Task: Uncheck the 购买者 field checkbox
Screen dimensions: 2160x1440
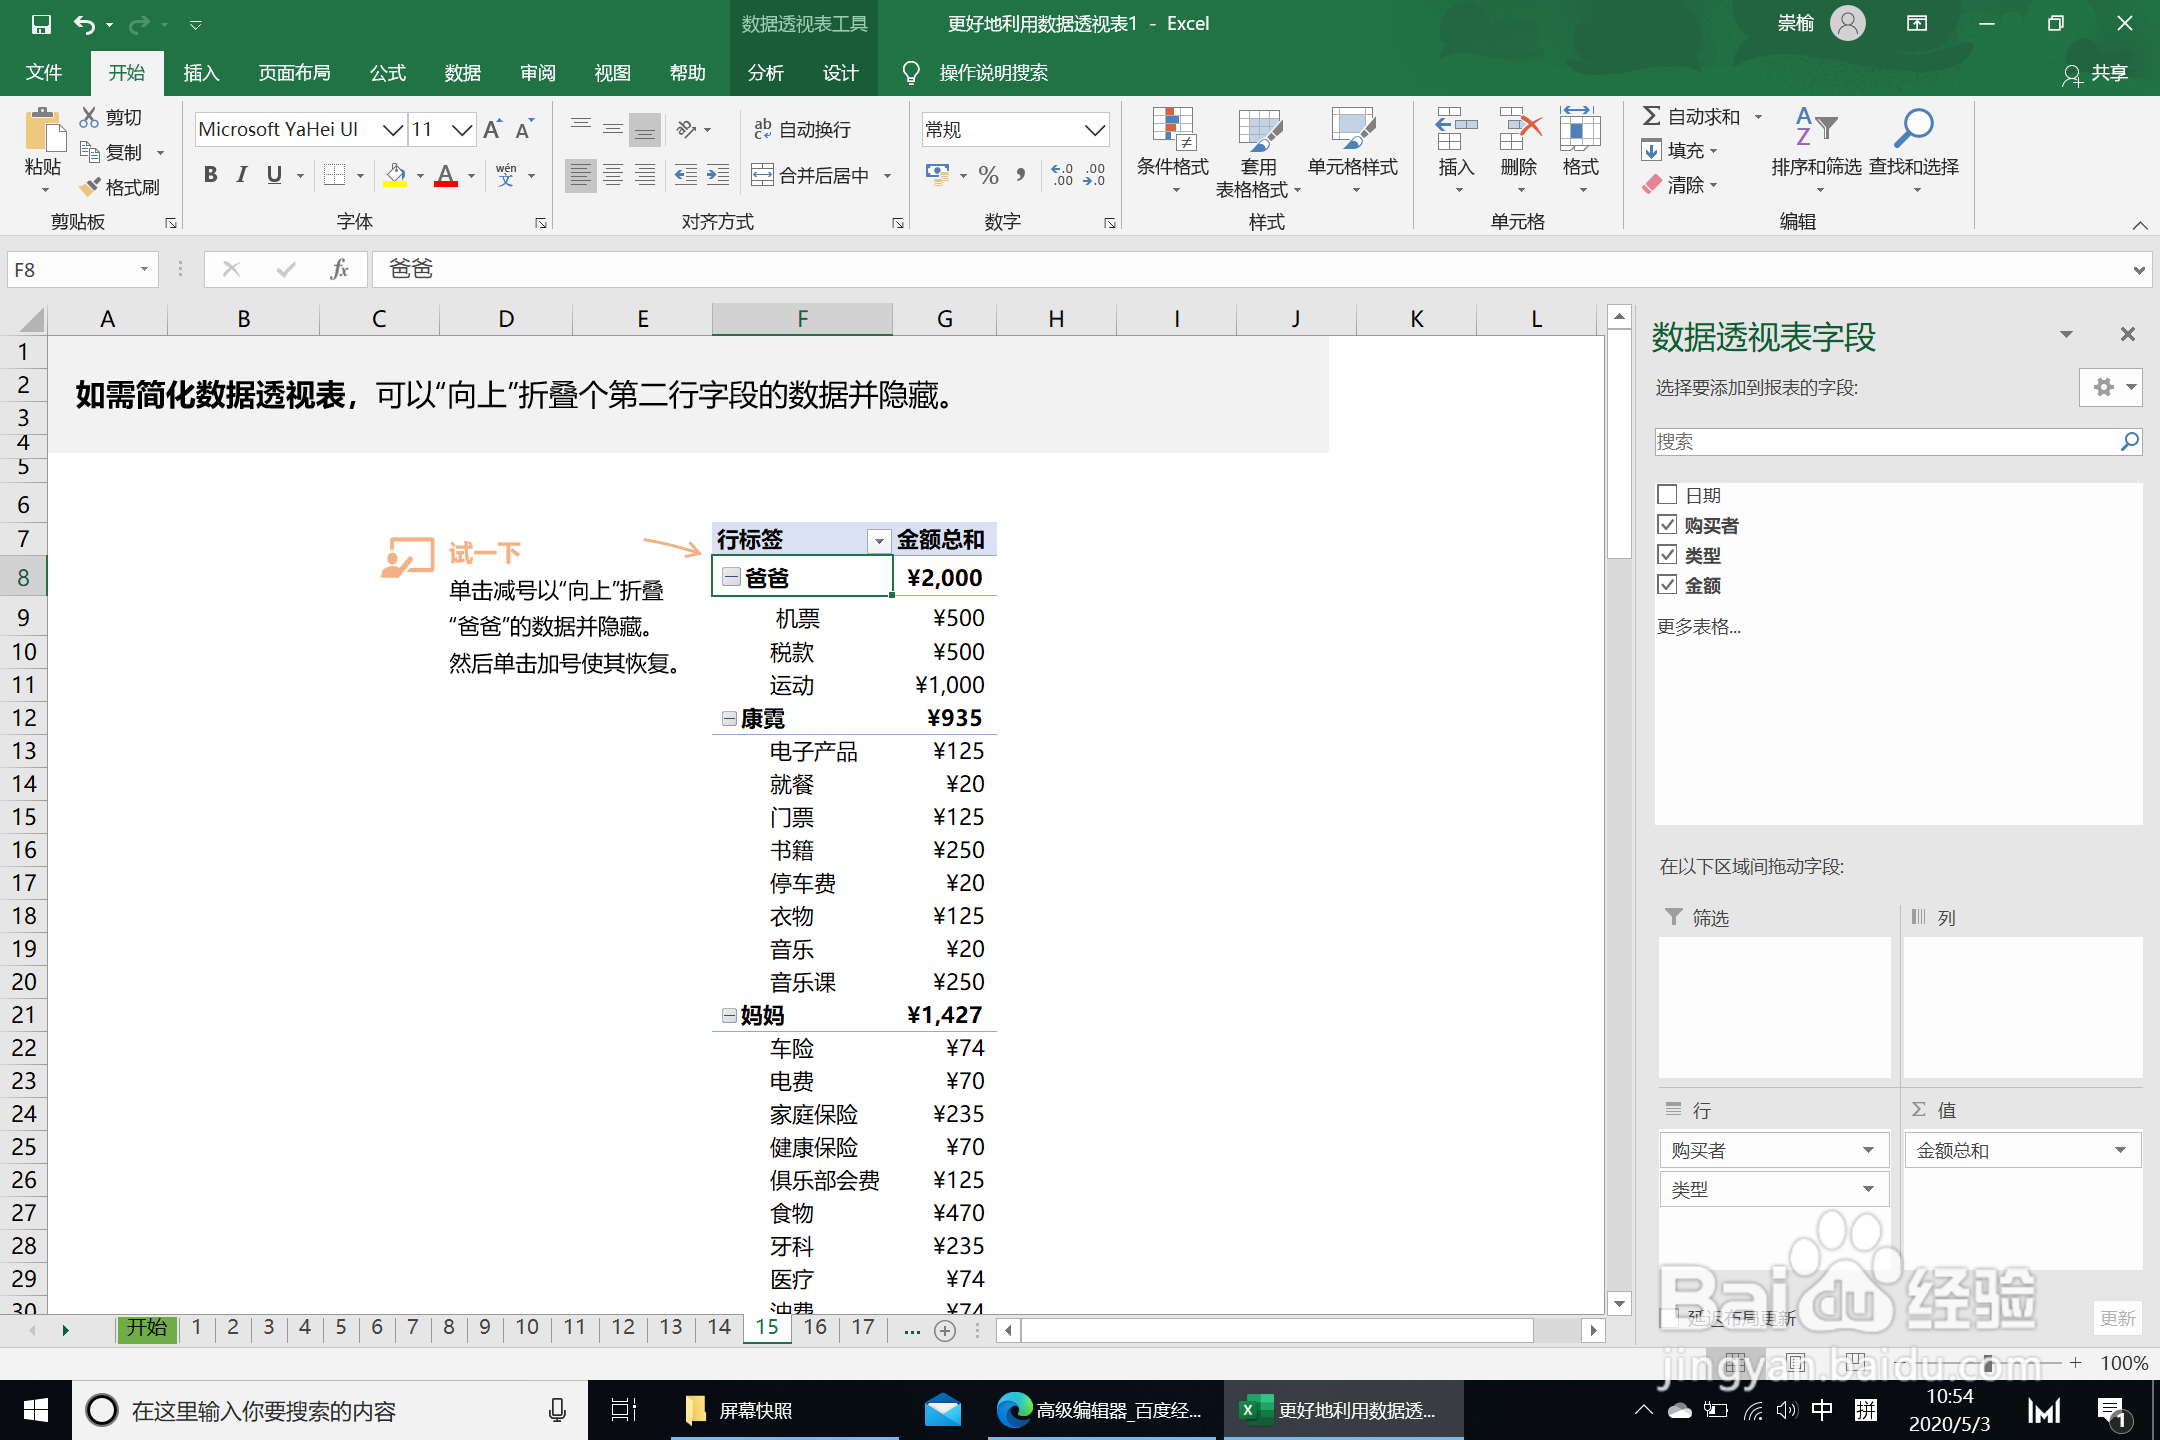Action: point(1667,525)
